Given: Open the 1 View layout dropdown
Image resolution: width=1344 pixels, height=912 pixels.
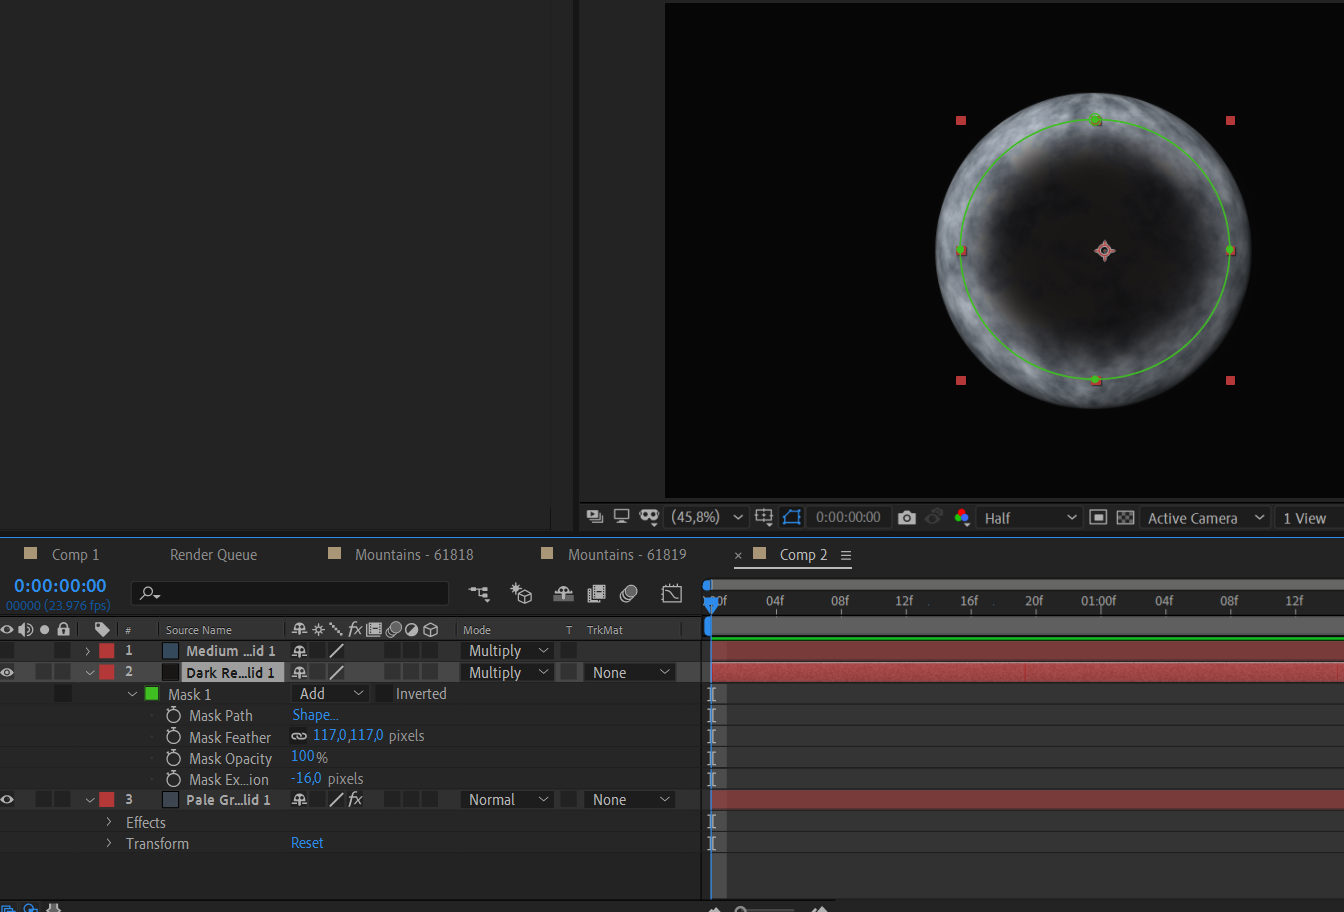Looking at the screenshot, I should click(1309, 518).
